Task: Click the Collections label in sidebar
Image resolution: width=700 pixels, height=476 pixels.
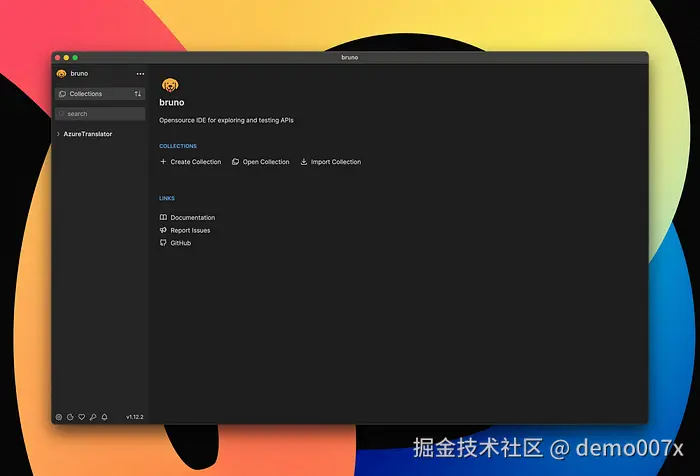Action: (86, 94)
